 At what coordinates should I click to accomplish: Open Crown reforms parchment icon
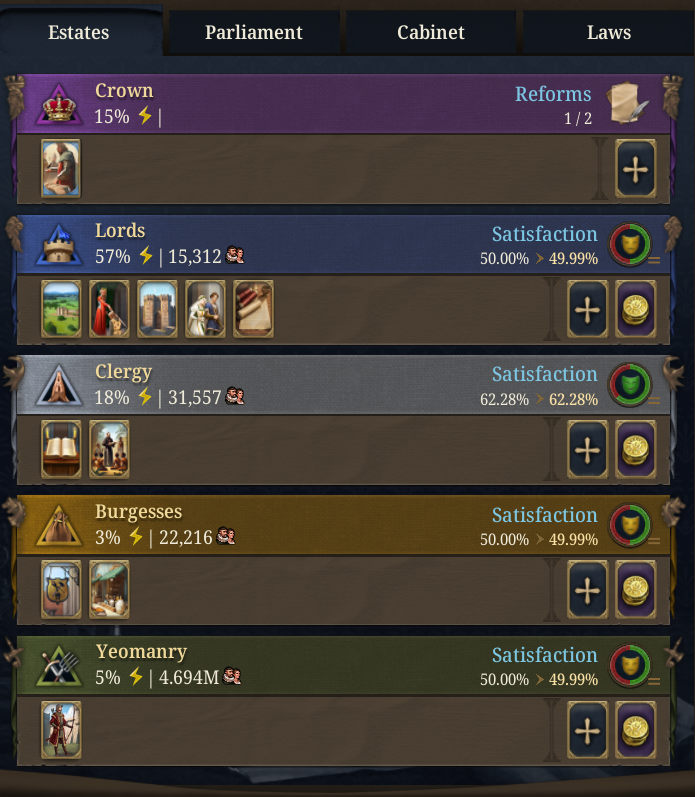point(627,103)
